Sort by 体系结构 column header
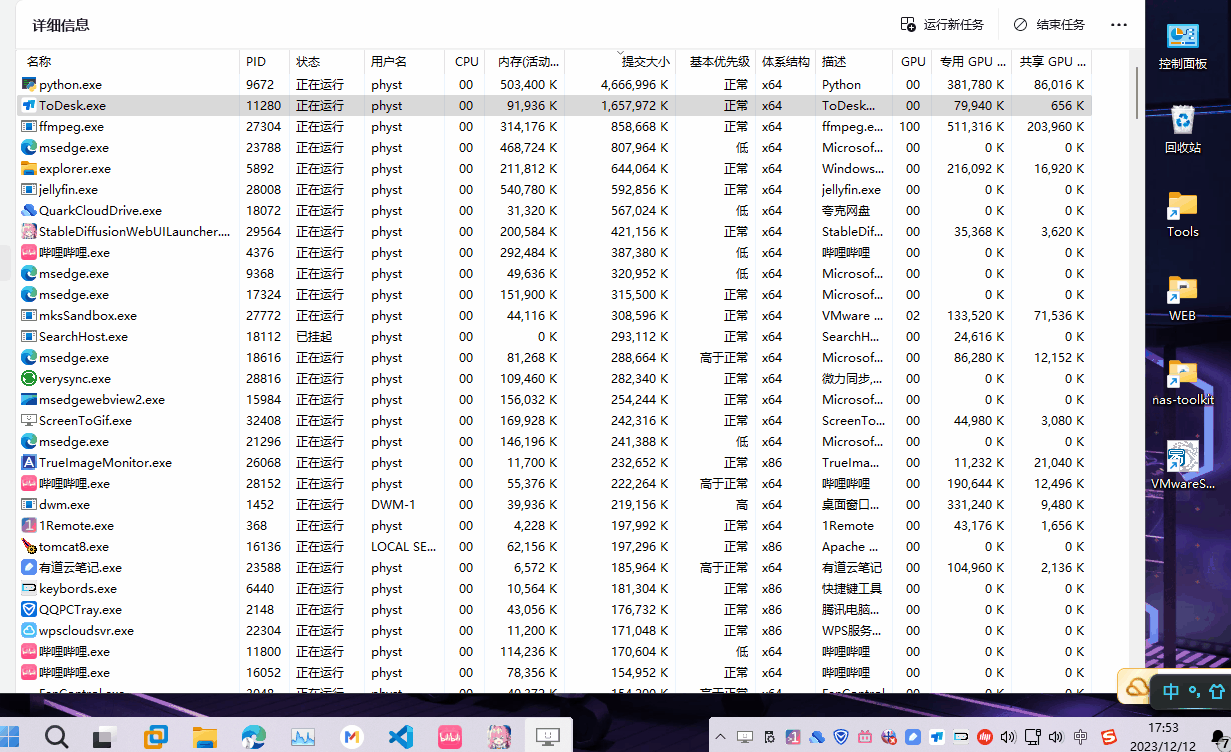This screenshot has height=752, width=1231. pyautogui.click(x=785, y=62)
